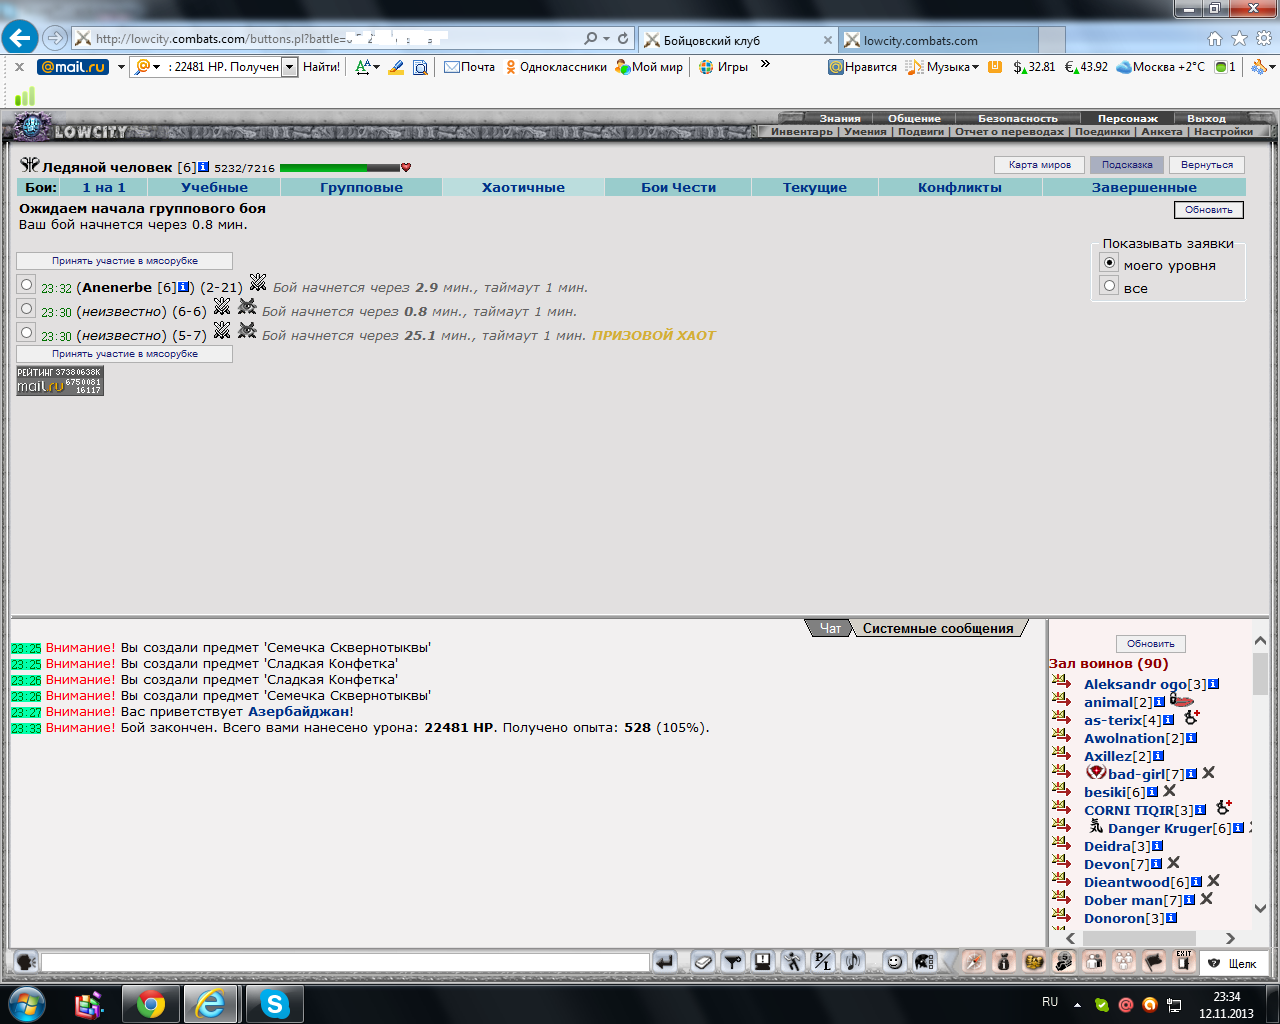1280x1024 pixels.
Task: Select radio for 23:30 (5-7) prize chaos fight
Action: pos(27,333)
